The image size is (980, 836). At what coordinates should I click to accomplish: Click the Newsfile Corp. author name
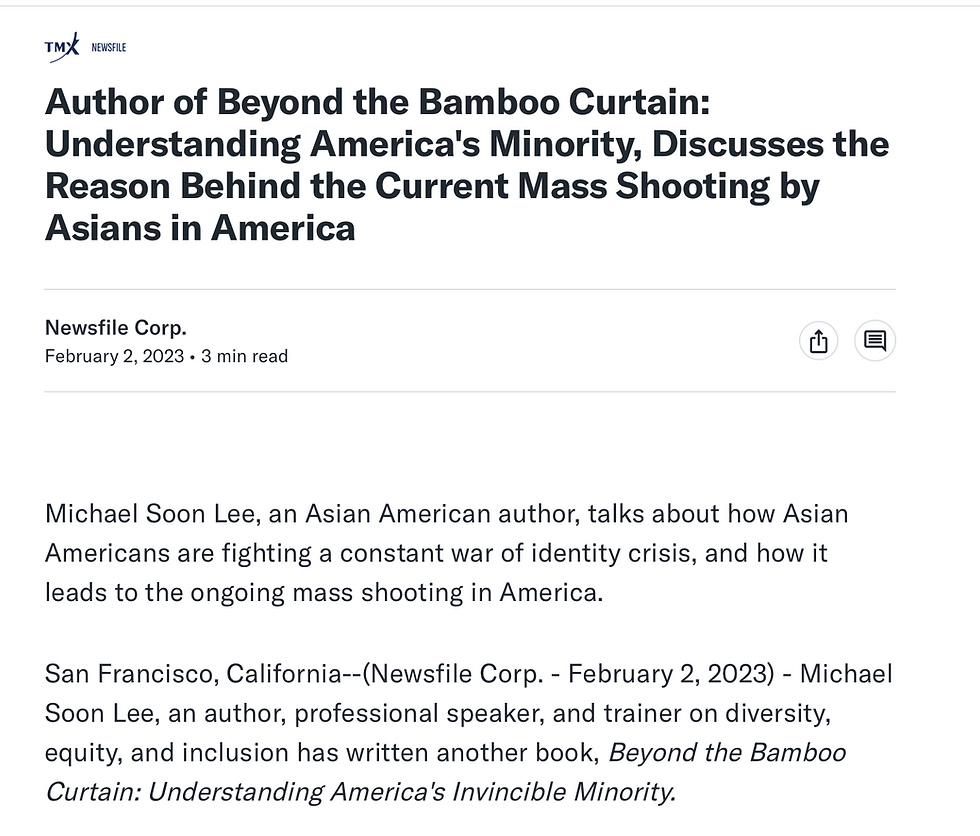pos(116,327)
